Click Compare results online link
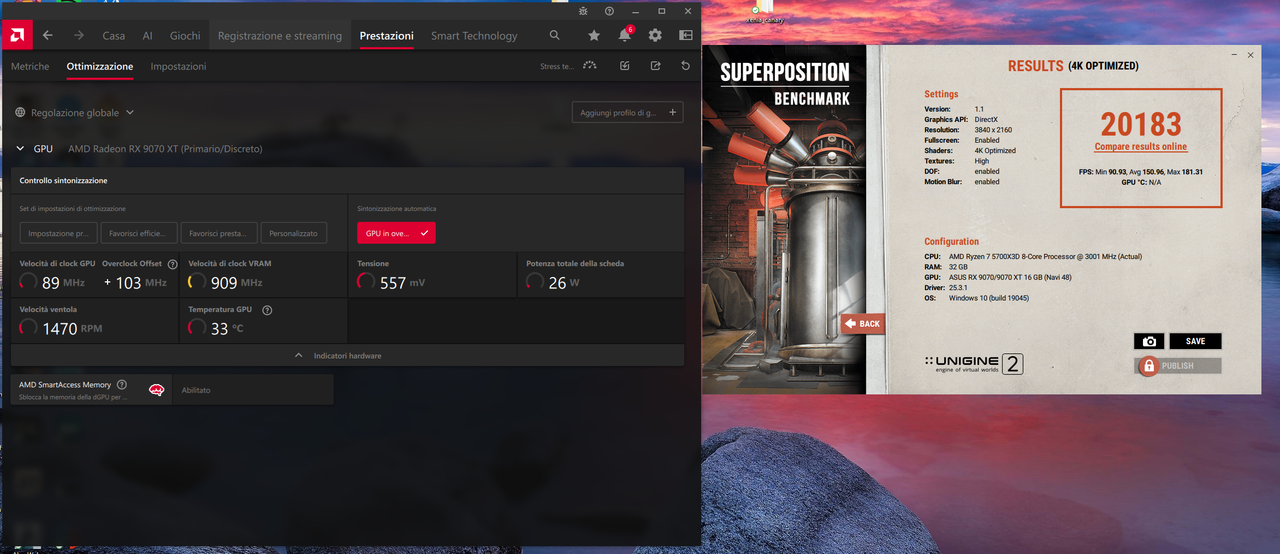 [1141, 147]
